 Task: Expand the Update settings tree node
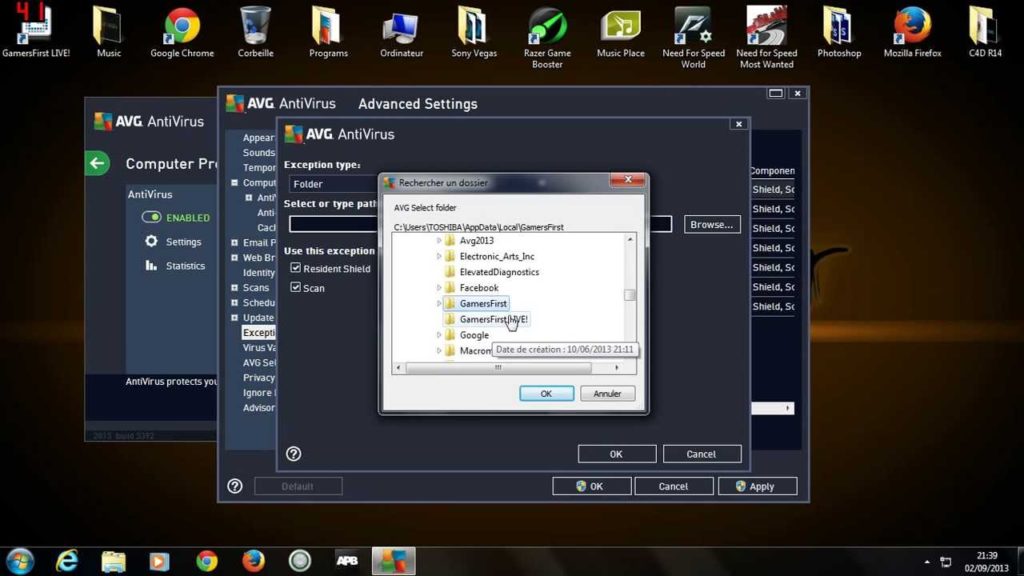pos(234,317)
